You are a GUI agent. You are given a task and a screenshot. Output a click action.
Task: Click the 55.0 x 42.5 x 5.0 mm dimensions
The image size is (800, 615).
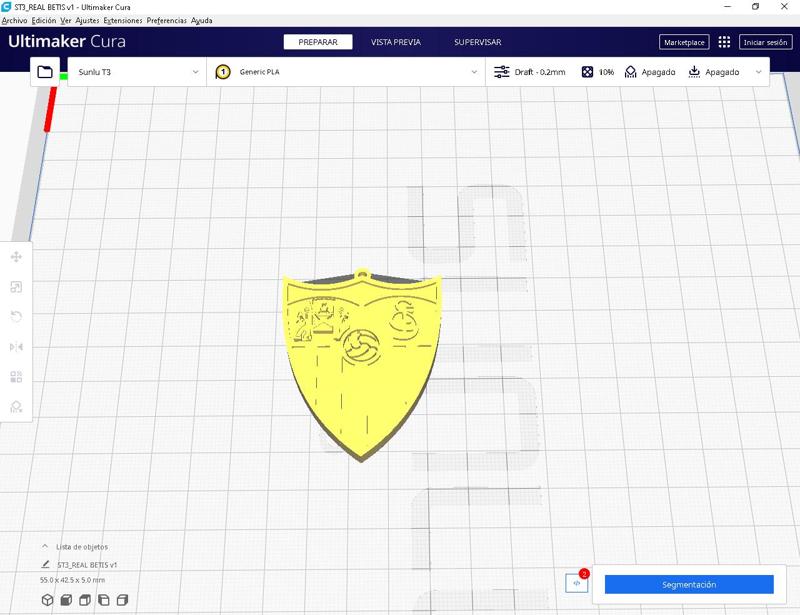72,580
